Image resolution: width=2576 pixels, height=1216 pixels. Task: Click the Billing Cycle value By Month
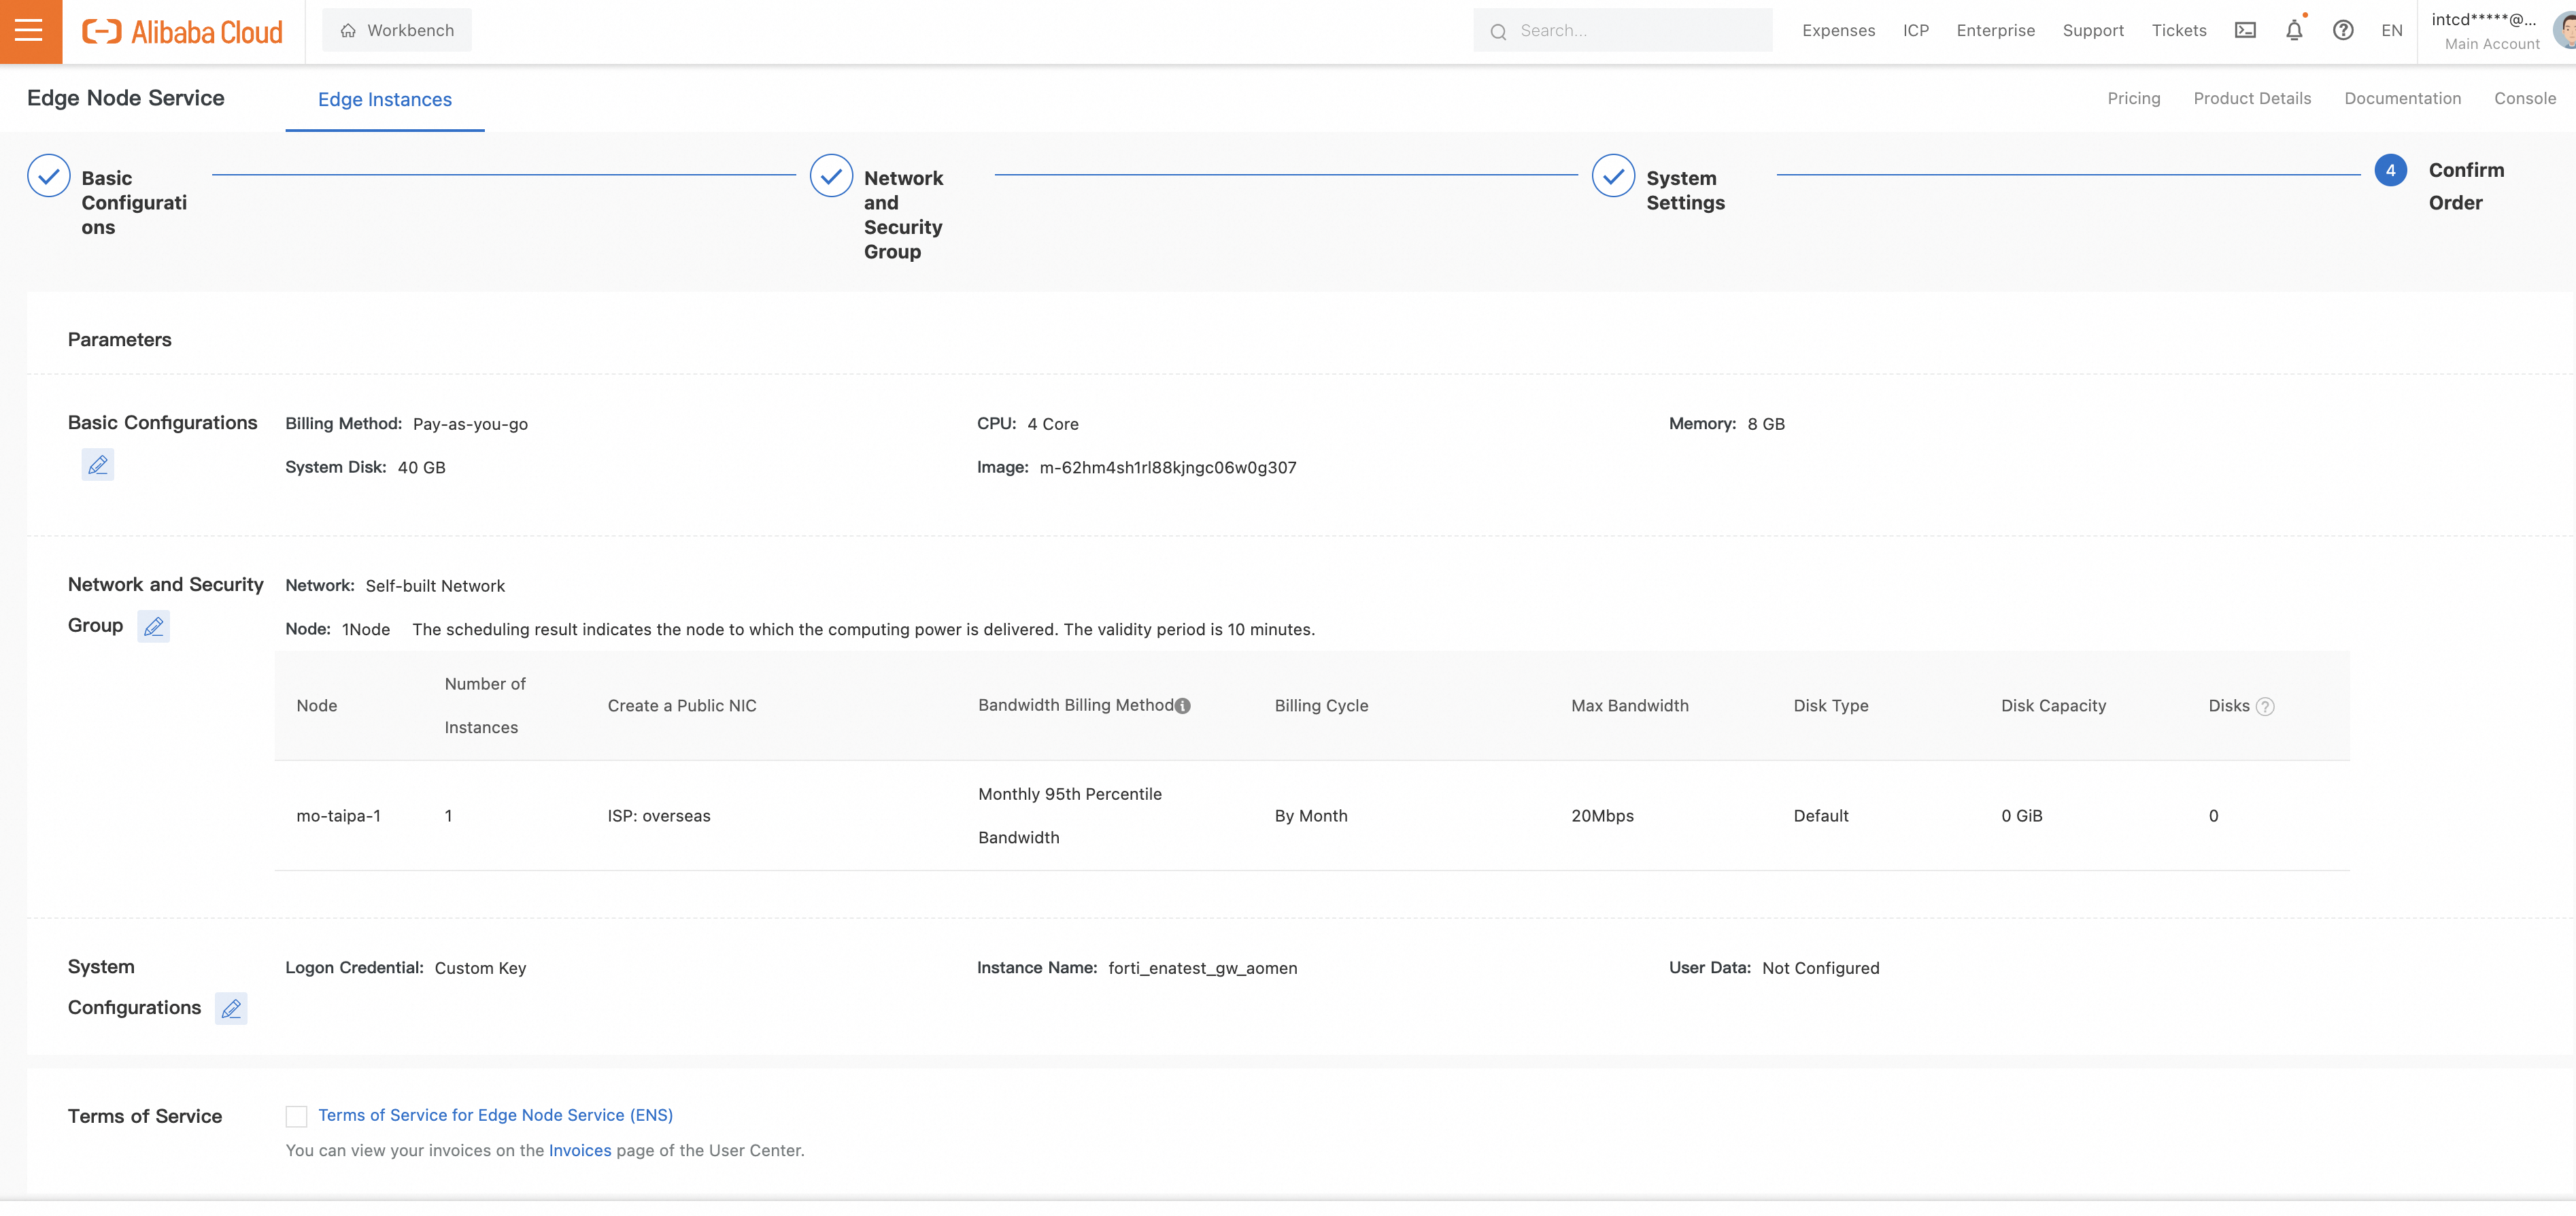click(1311, 816)
